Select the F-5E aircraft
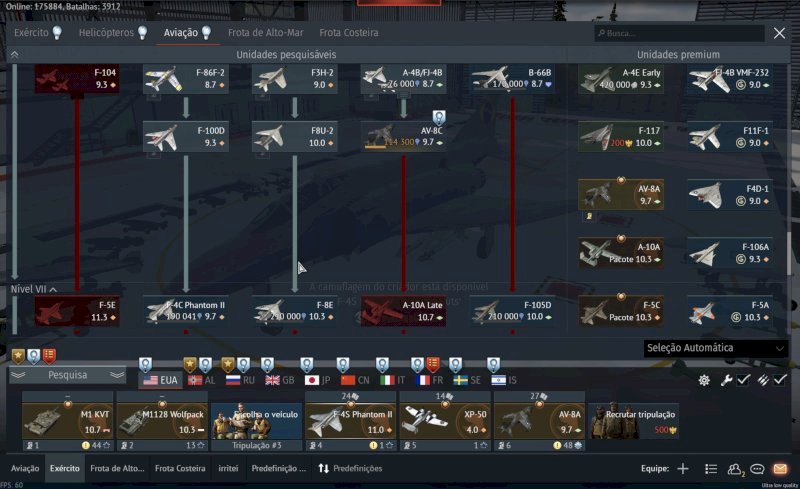The height and width of the screenshot is (489, 800). (x=77, y=311)
